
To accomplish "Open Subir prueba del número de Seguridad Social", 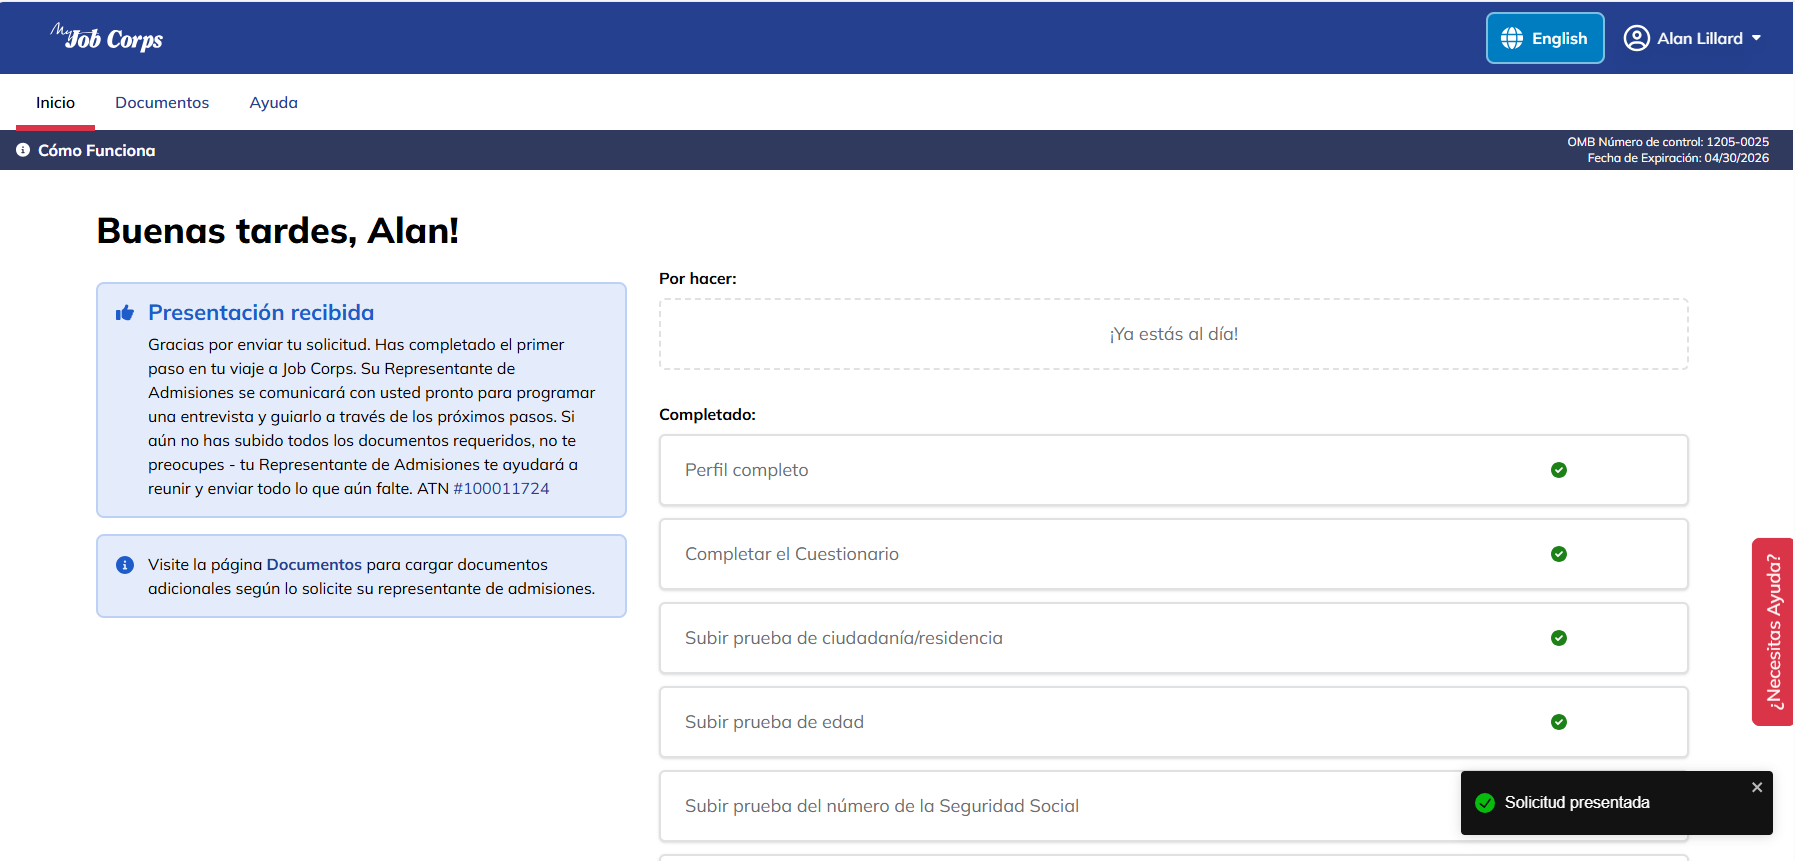I will pos(1173,806).
